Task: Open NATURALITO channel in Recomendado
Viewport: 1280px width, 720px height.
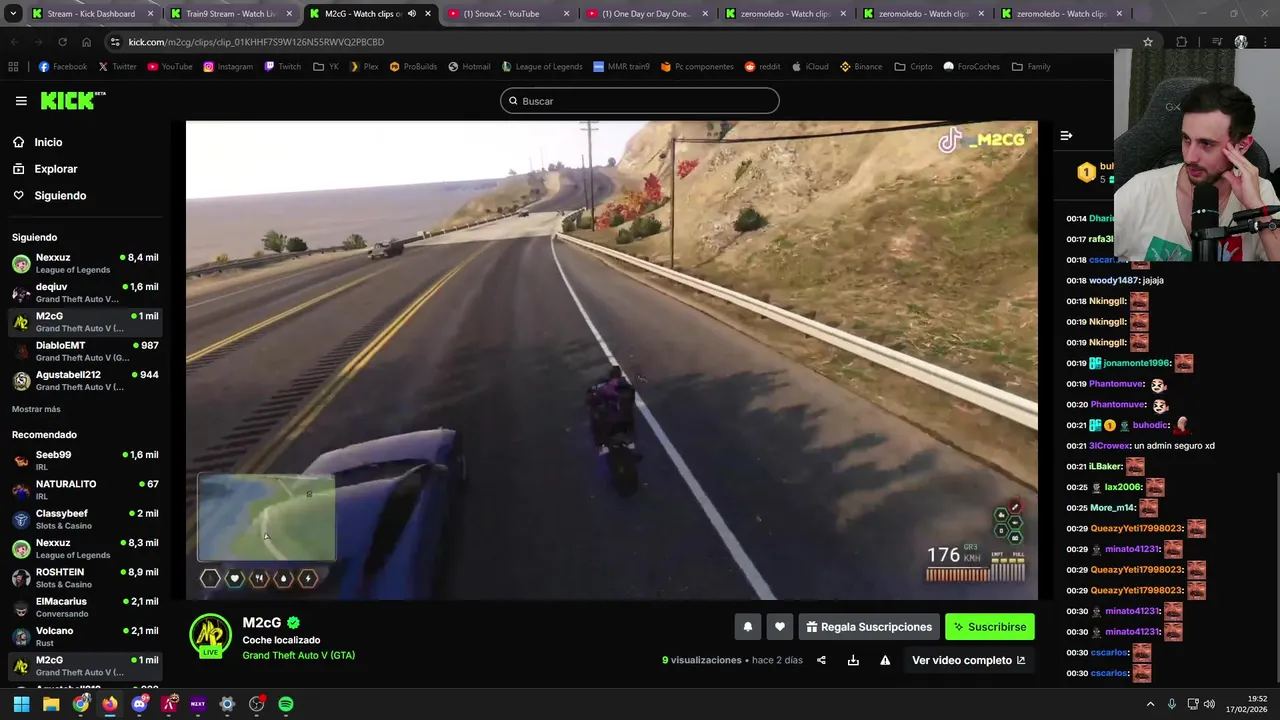Action: click(85, 489)
